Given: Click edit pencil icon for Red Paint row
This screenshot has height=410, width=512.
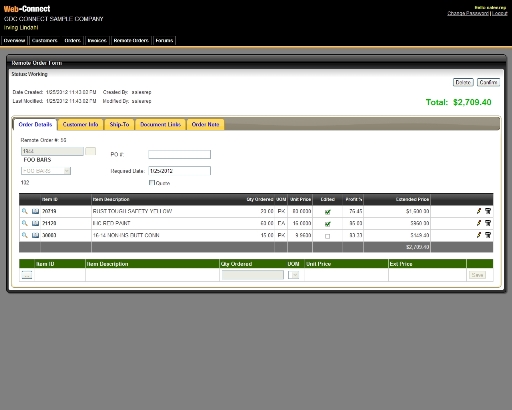Looking at the screenshot, I should [x=479, y=223].
